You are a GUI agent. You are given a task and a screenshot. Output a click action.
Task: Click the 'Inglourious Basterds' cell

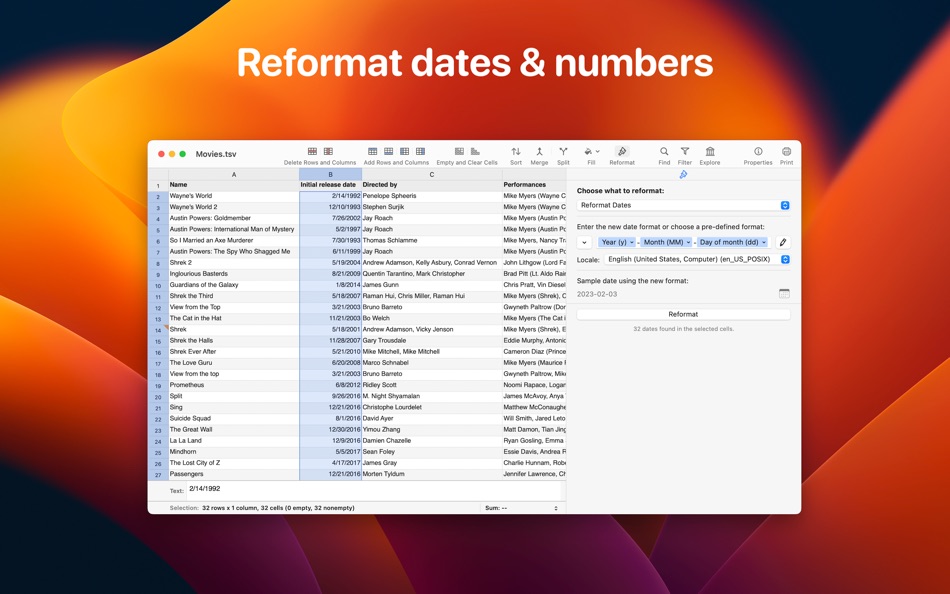click(234, 274)
